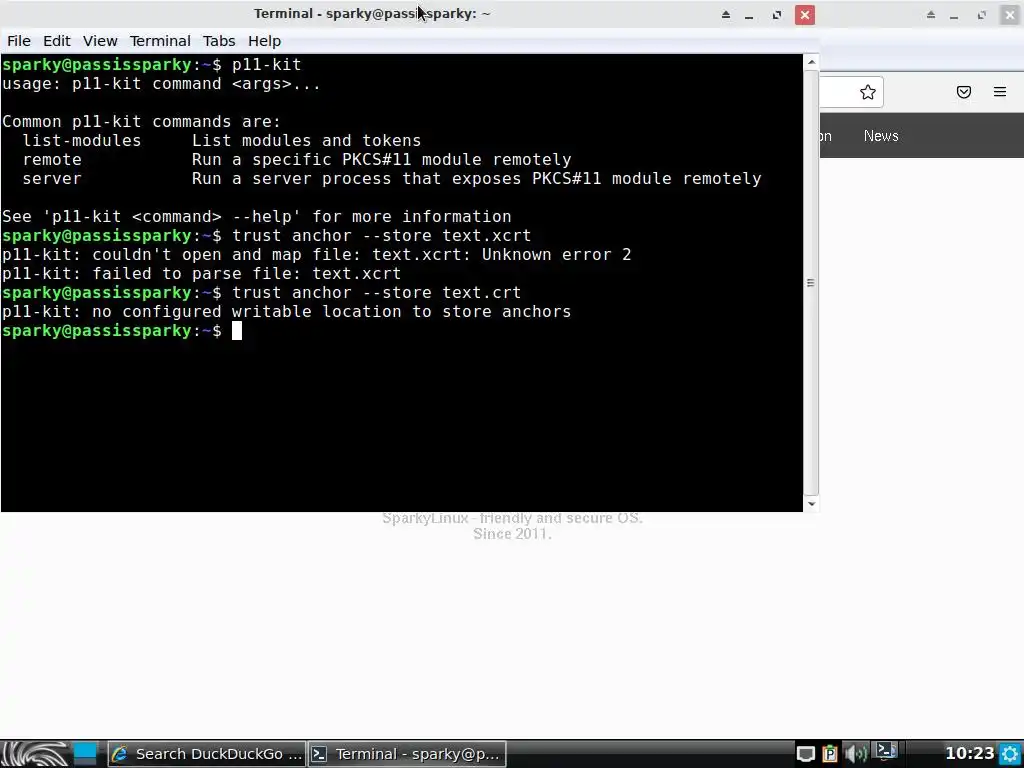Close the Terminal window

click(x=805, y=14)
